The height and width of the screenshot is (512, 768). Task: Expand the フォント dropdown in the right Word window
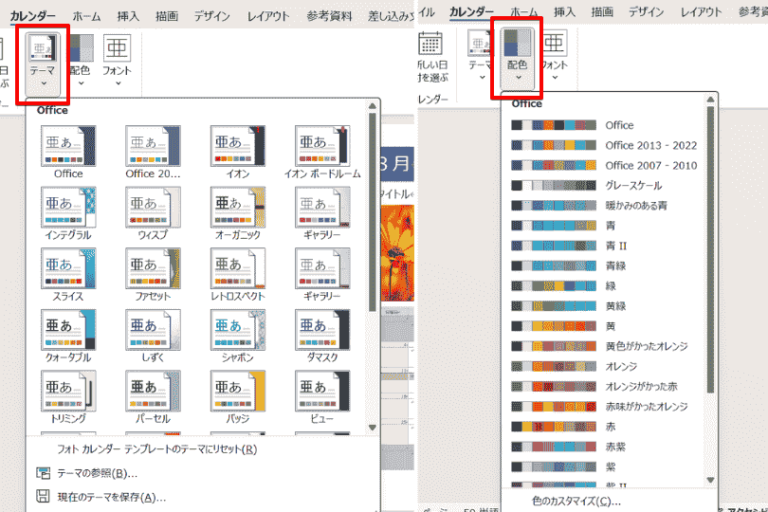click(x=554, y=56)
